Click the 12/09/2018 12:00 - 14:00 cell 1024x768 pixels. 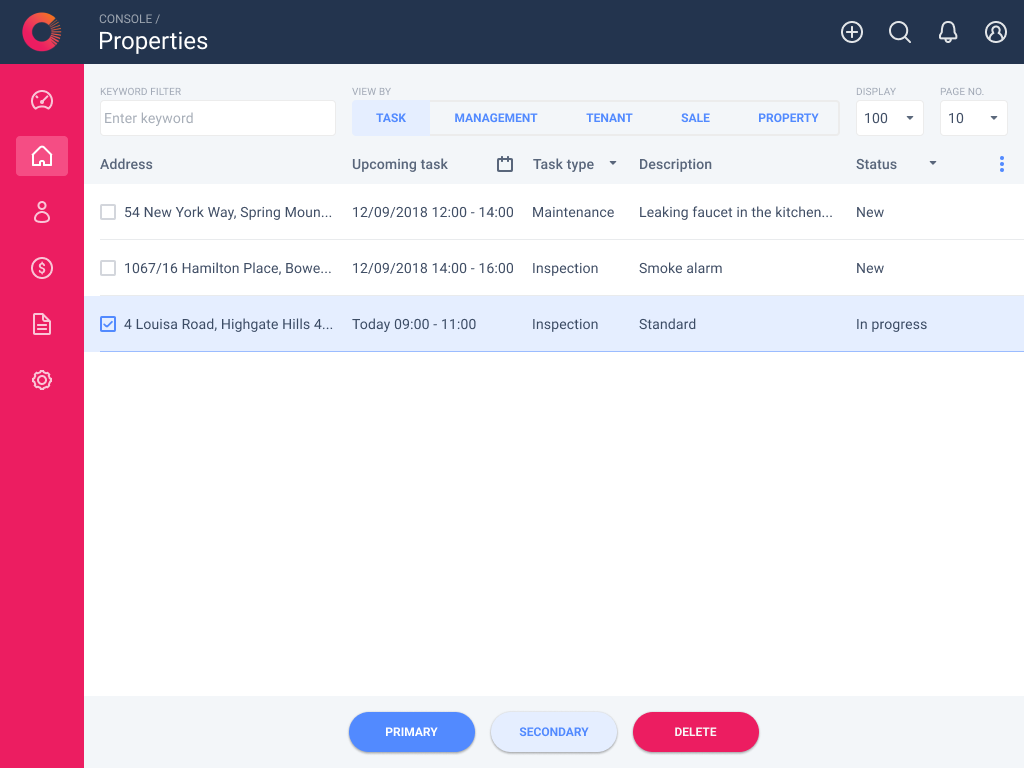point(432,212)
